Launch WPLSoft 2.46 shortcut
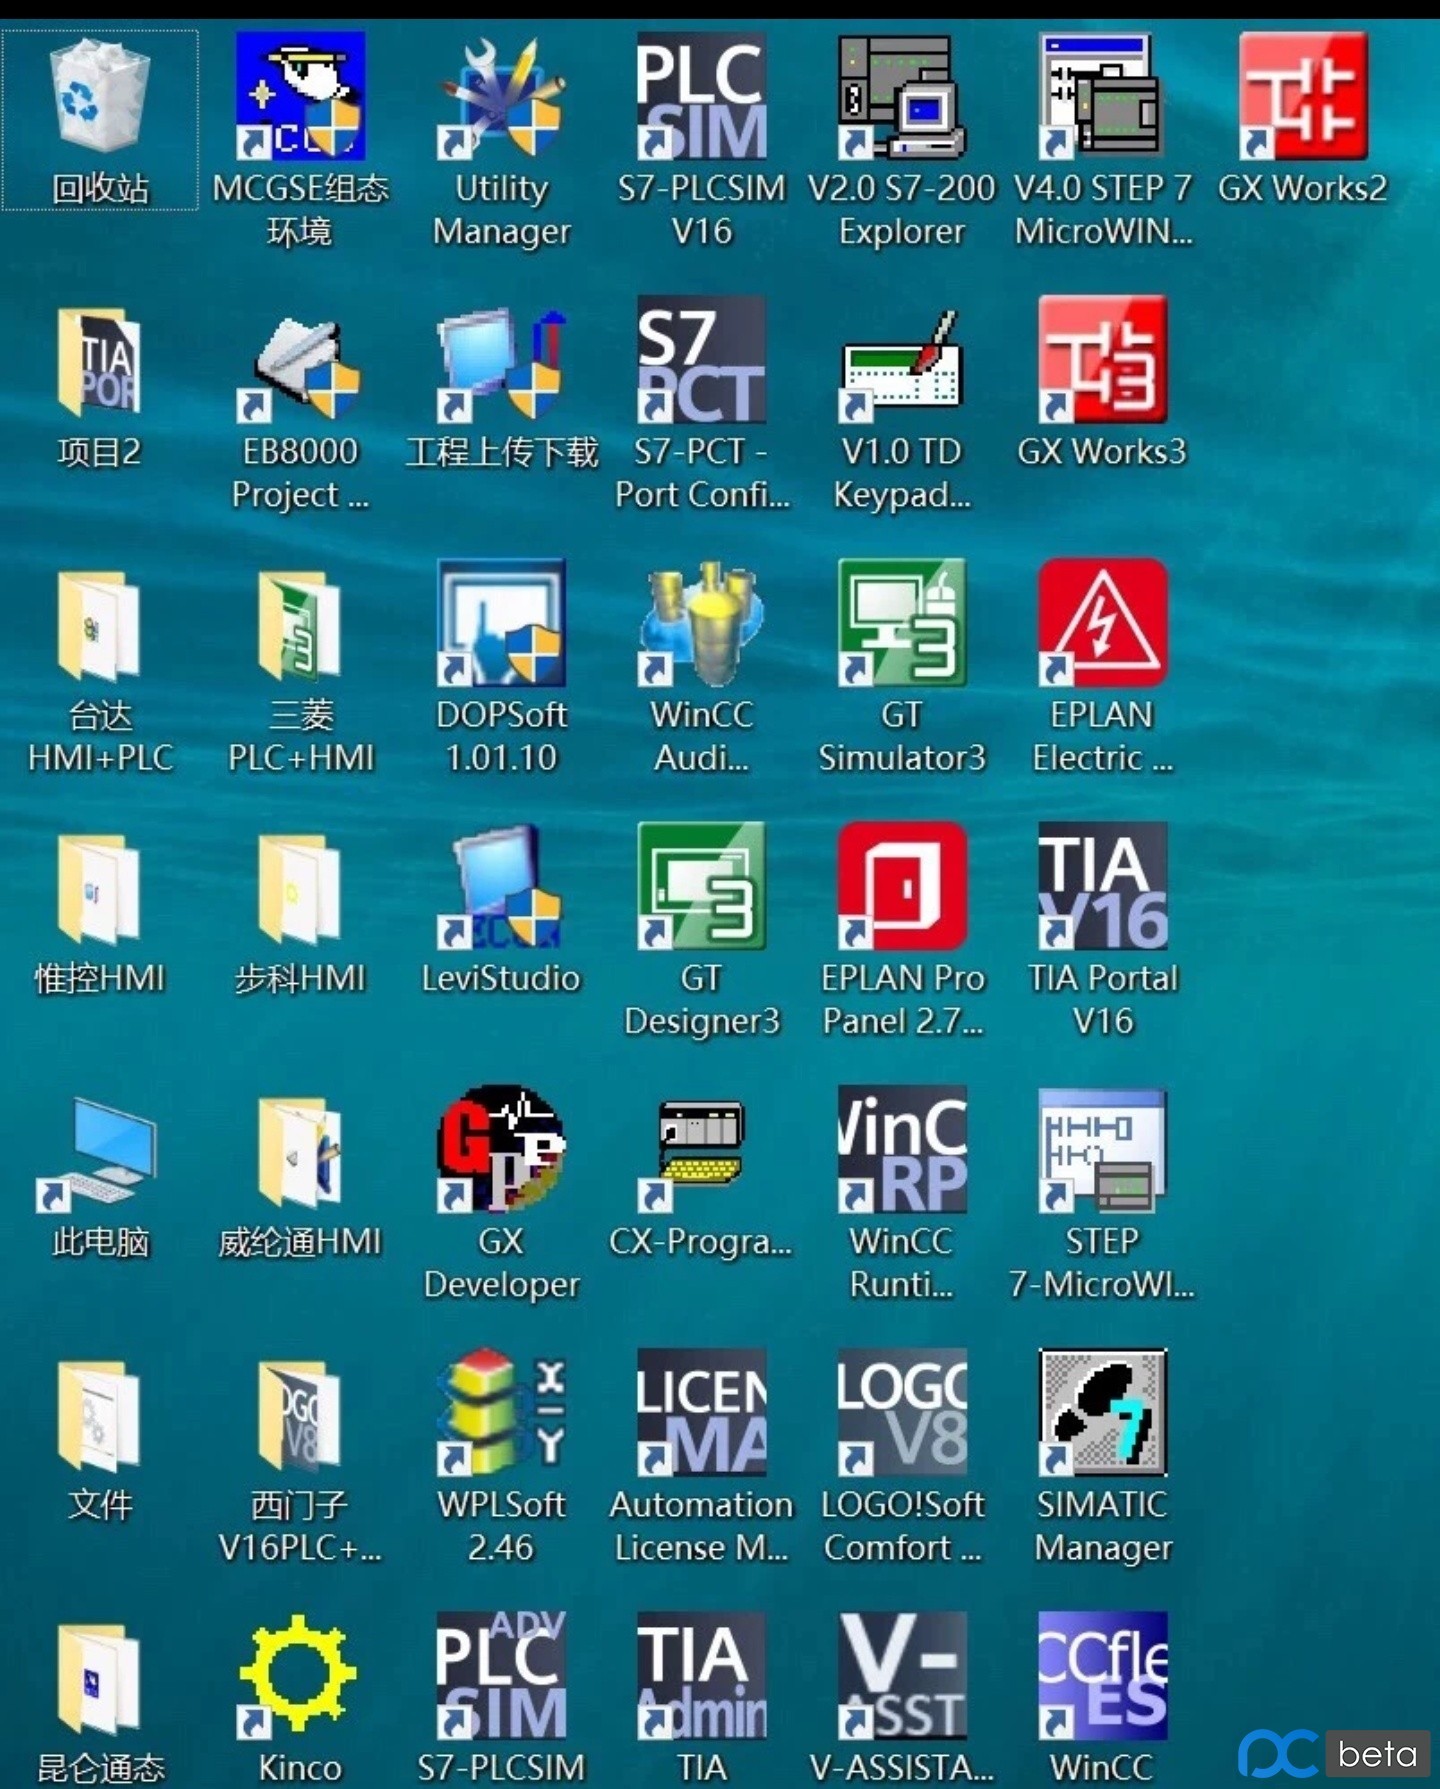This screenshot has width=1440, height=1789. [x=501, y=1412]
